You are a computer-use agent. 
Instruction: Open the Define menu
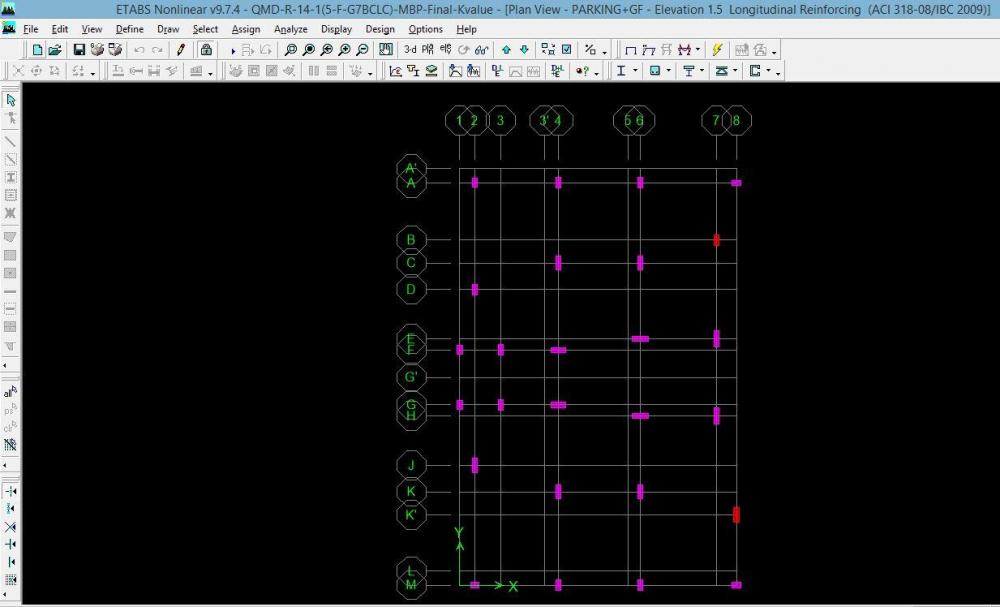click(x=129, y=29)
